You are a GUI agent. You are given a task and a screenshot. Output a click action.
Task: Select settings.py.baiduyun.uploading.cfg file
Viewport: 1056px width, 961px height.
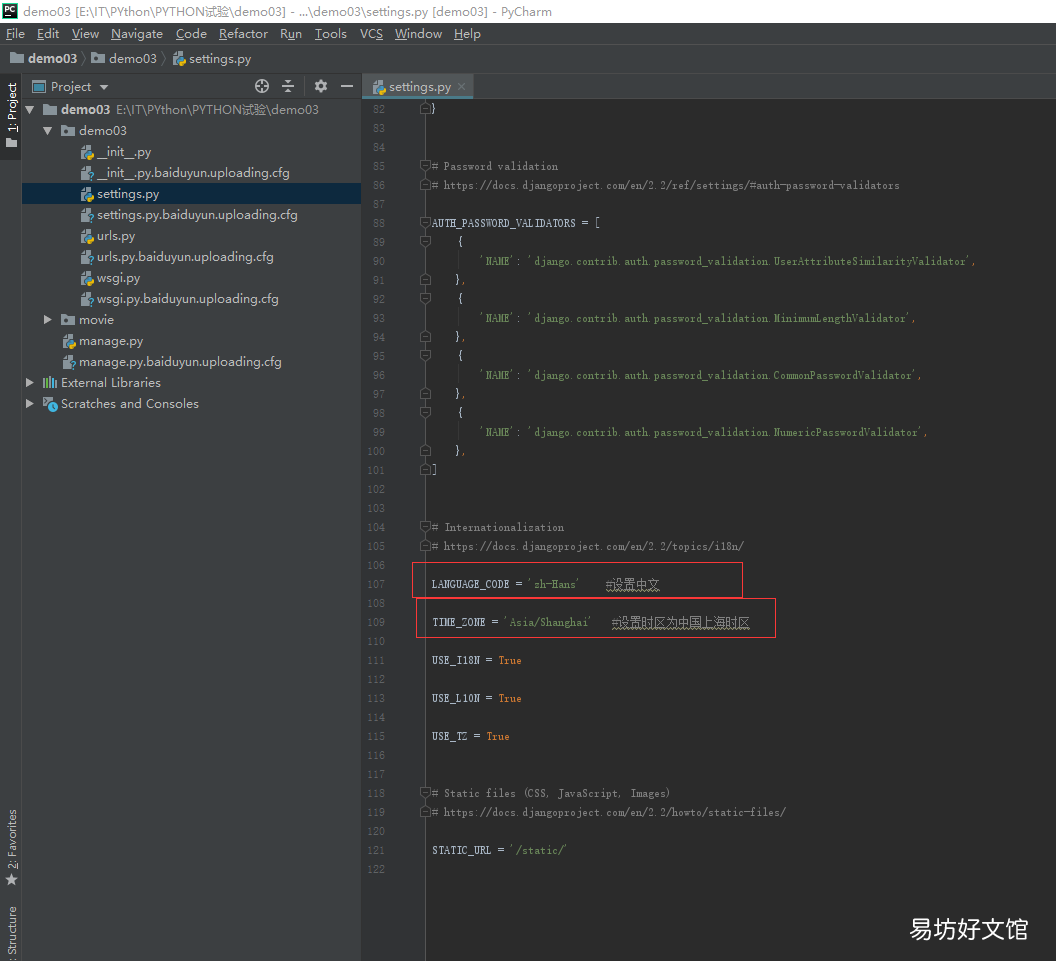[x=197, y=215]
